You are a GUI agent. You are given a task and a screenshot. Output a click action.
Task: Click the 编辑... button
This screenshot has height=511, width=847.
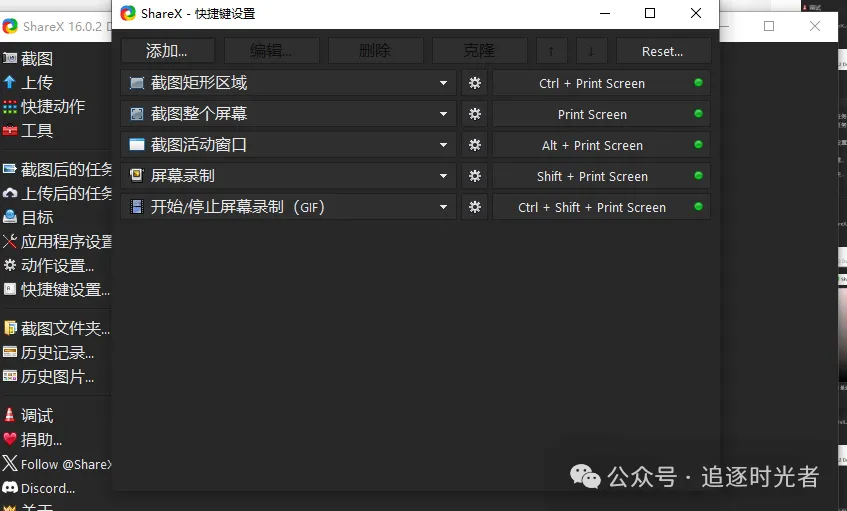coord(272,51)
